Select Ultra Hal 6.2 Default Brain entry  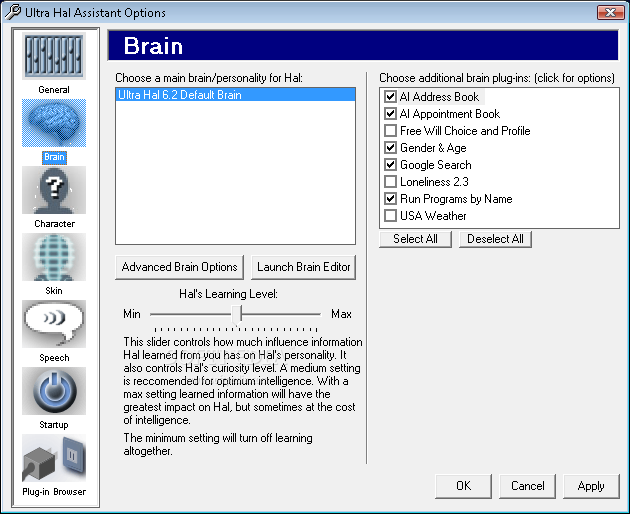coord(235,95)
